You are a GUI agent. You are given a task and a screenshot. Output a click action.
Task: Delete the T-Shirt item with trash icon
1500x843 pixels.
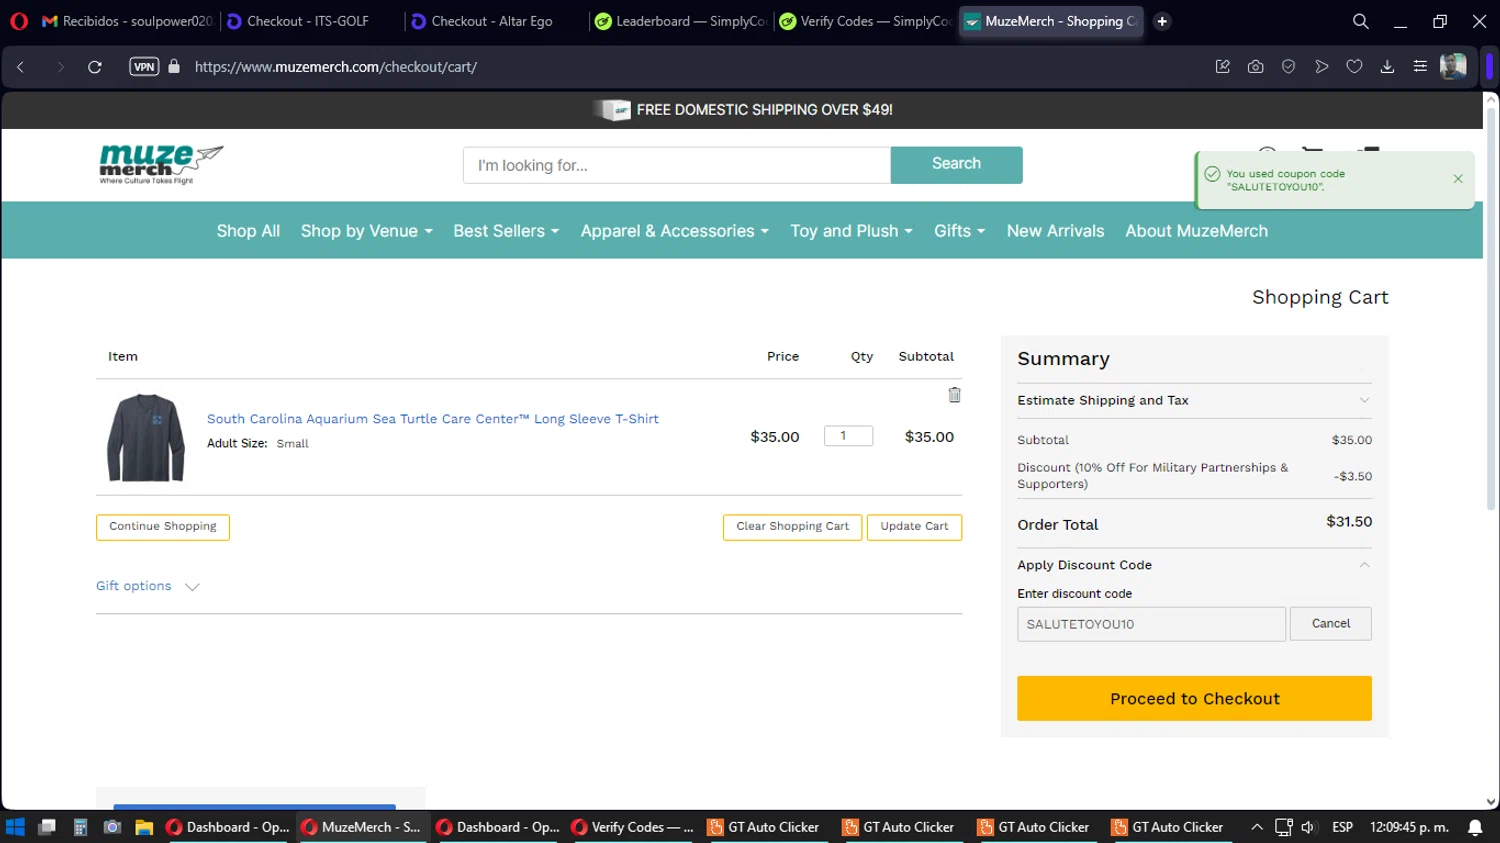[x=954, y=395]
